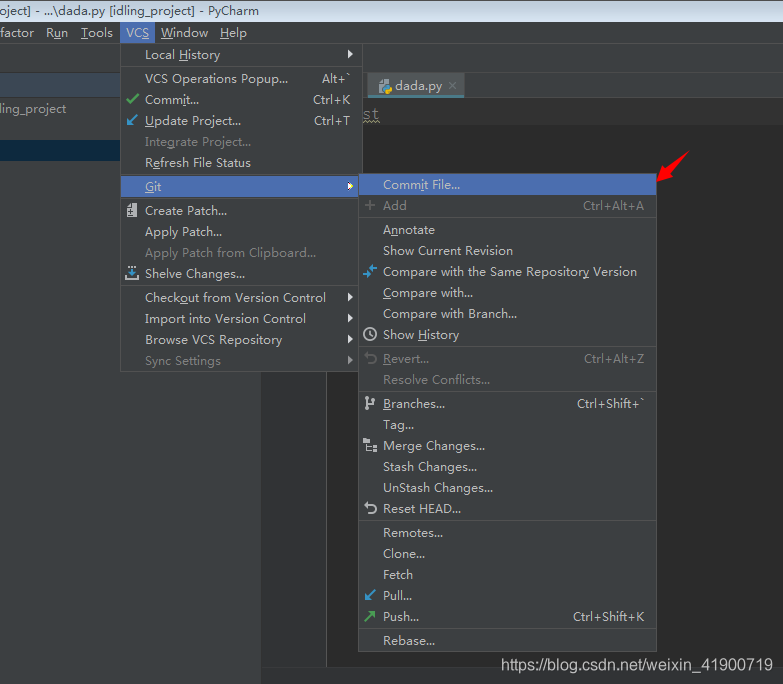Open the Run menu
Viewport: 783px width, 684px height.
[57, 33]
